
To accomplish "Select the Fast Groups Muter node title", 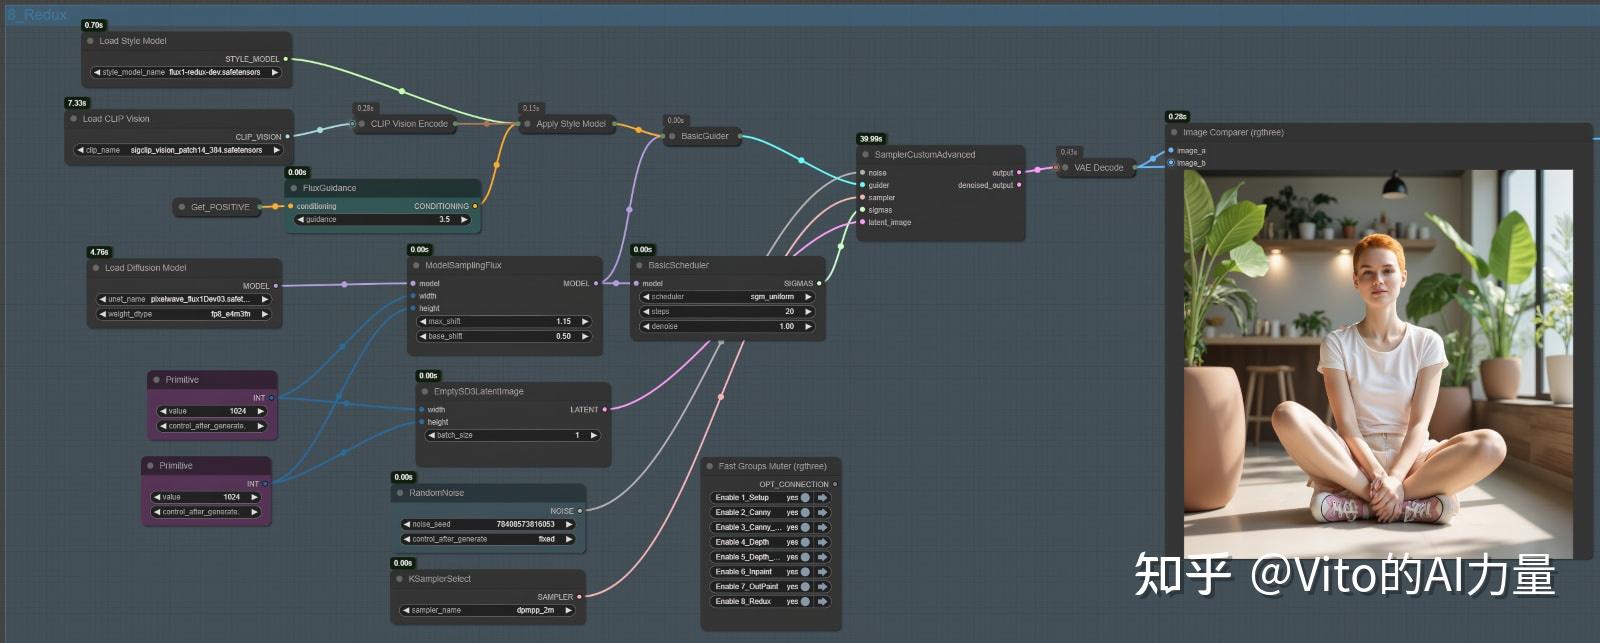I will click(772, 466).
